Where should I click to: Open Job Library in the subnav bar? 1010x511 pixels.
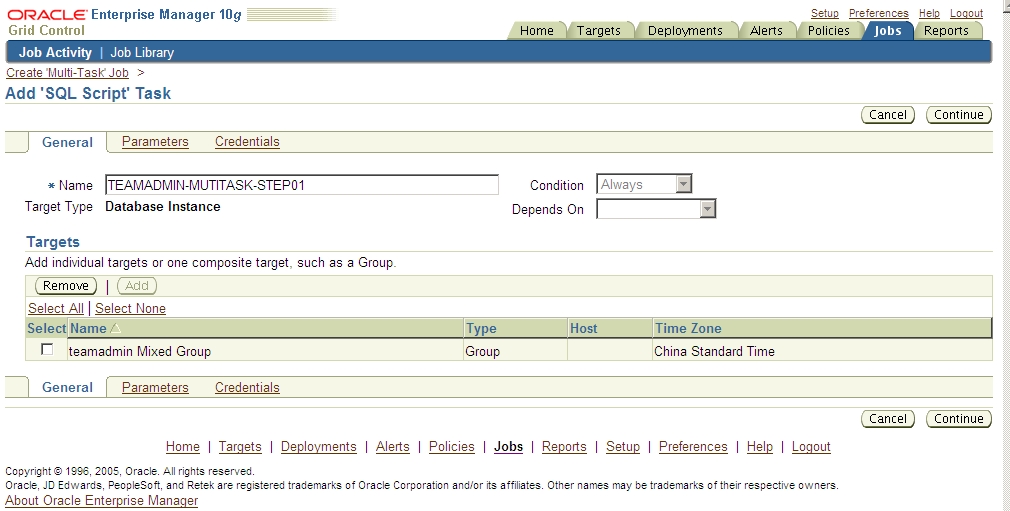(142, 52)
